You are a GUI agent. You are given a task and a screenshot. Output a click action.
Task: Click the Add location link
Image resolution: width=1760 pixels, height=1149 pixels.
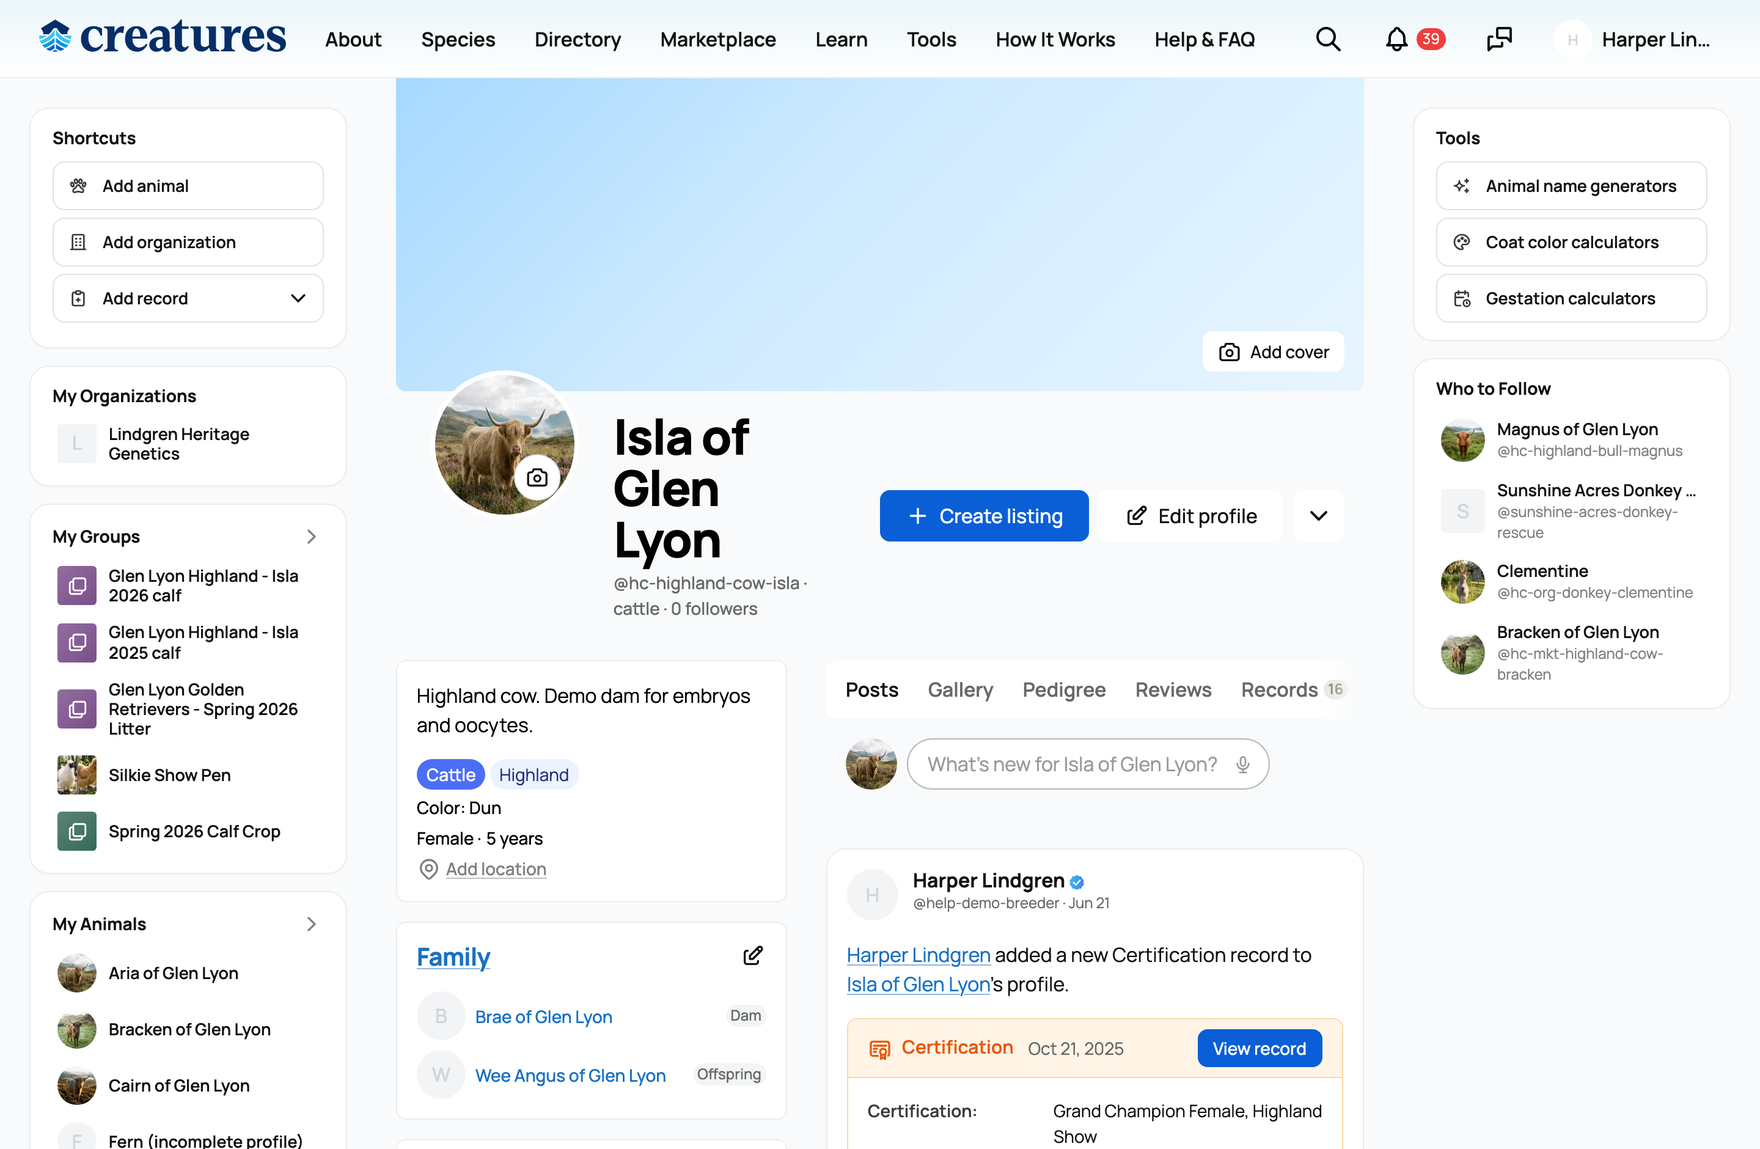pos(496,869)
